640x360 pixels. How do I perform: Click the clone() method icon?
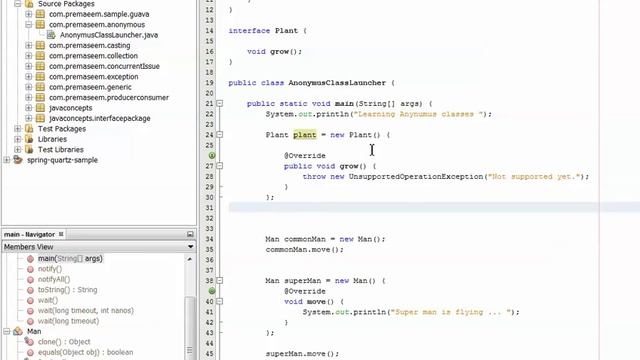click(x=29, y=342)
